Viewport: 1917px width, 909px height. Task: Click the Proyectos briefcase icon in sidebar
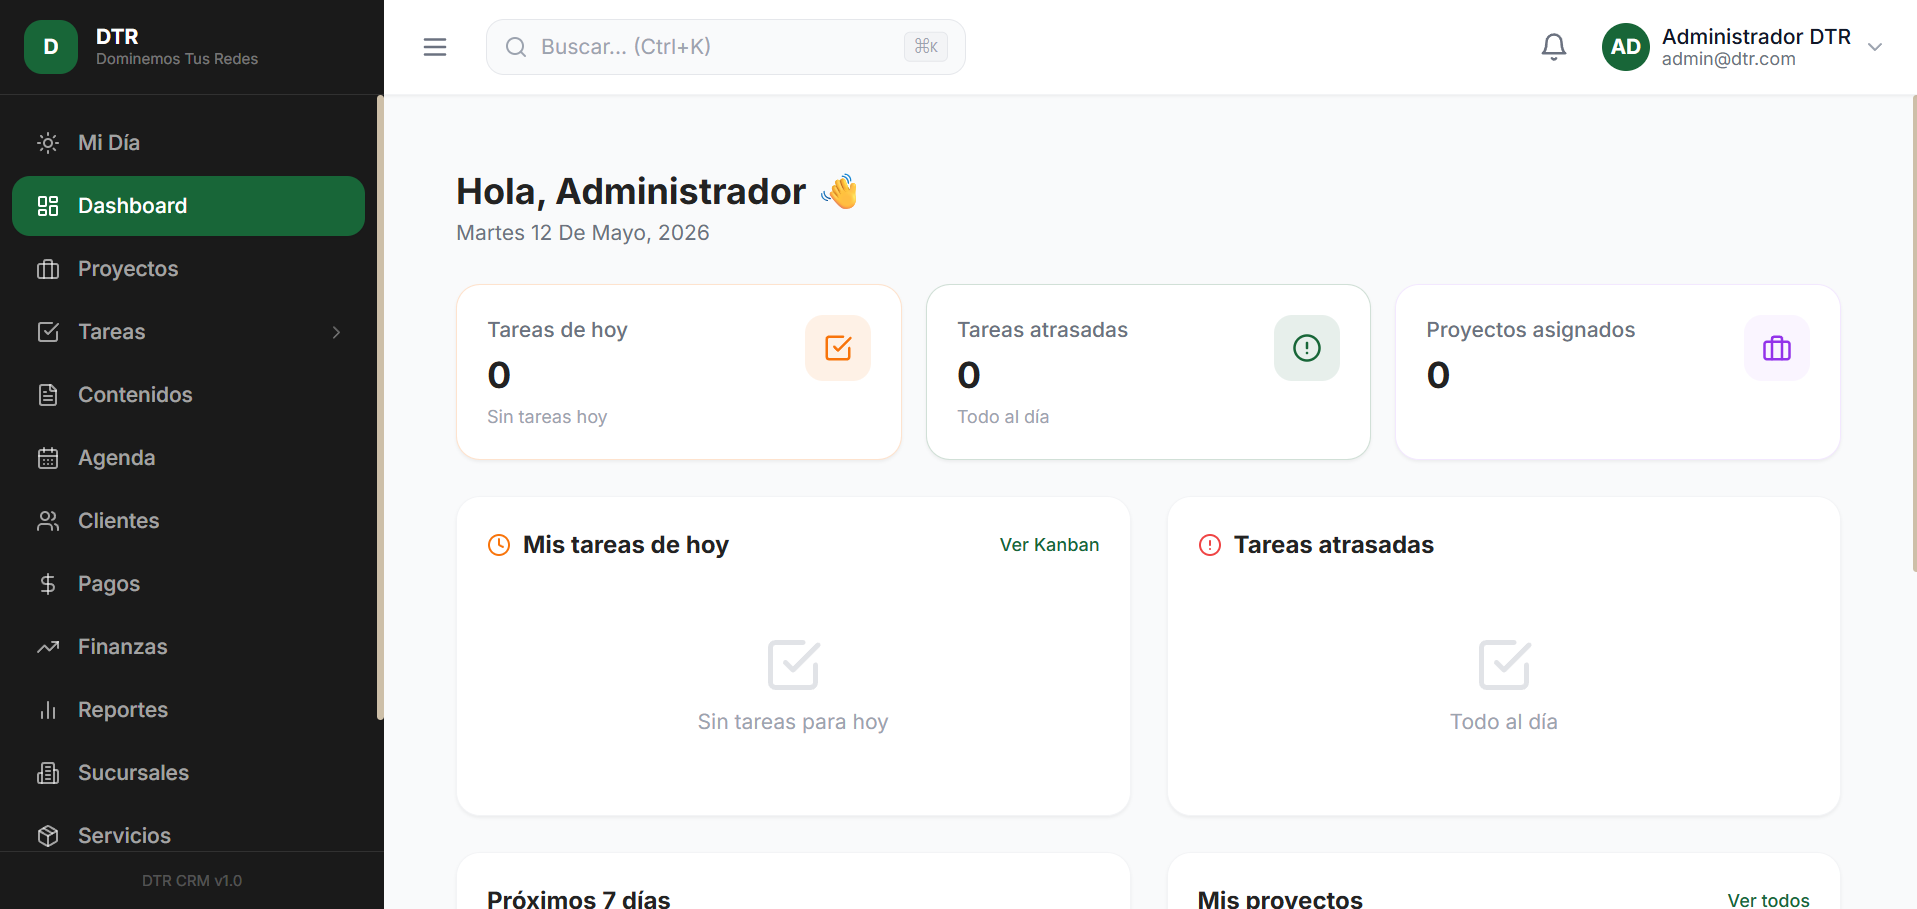tap(48, 269)
